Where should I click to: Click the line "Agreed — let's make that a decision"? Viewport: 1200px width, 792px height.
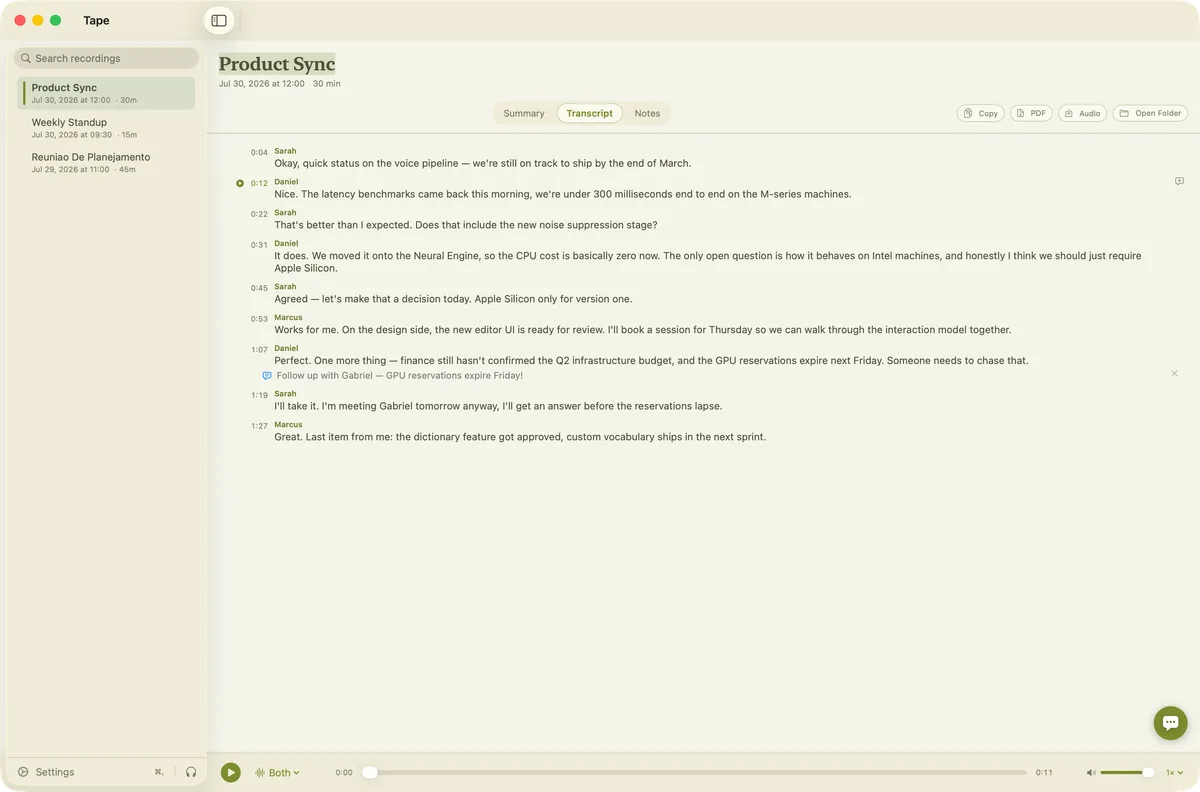point(453,299)
